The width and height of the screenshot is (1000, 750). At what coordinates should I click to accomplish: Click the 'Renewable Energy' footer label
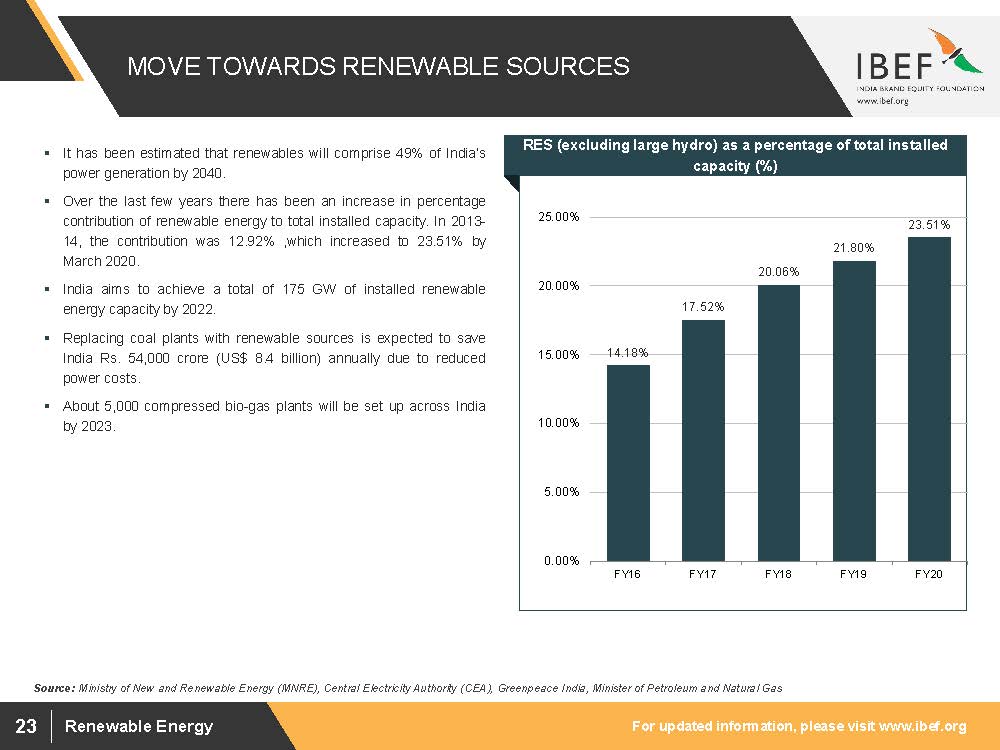tap(139, 726)
